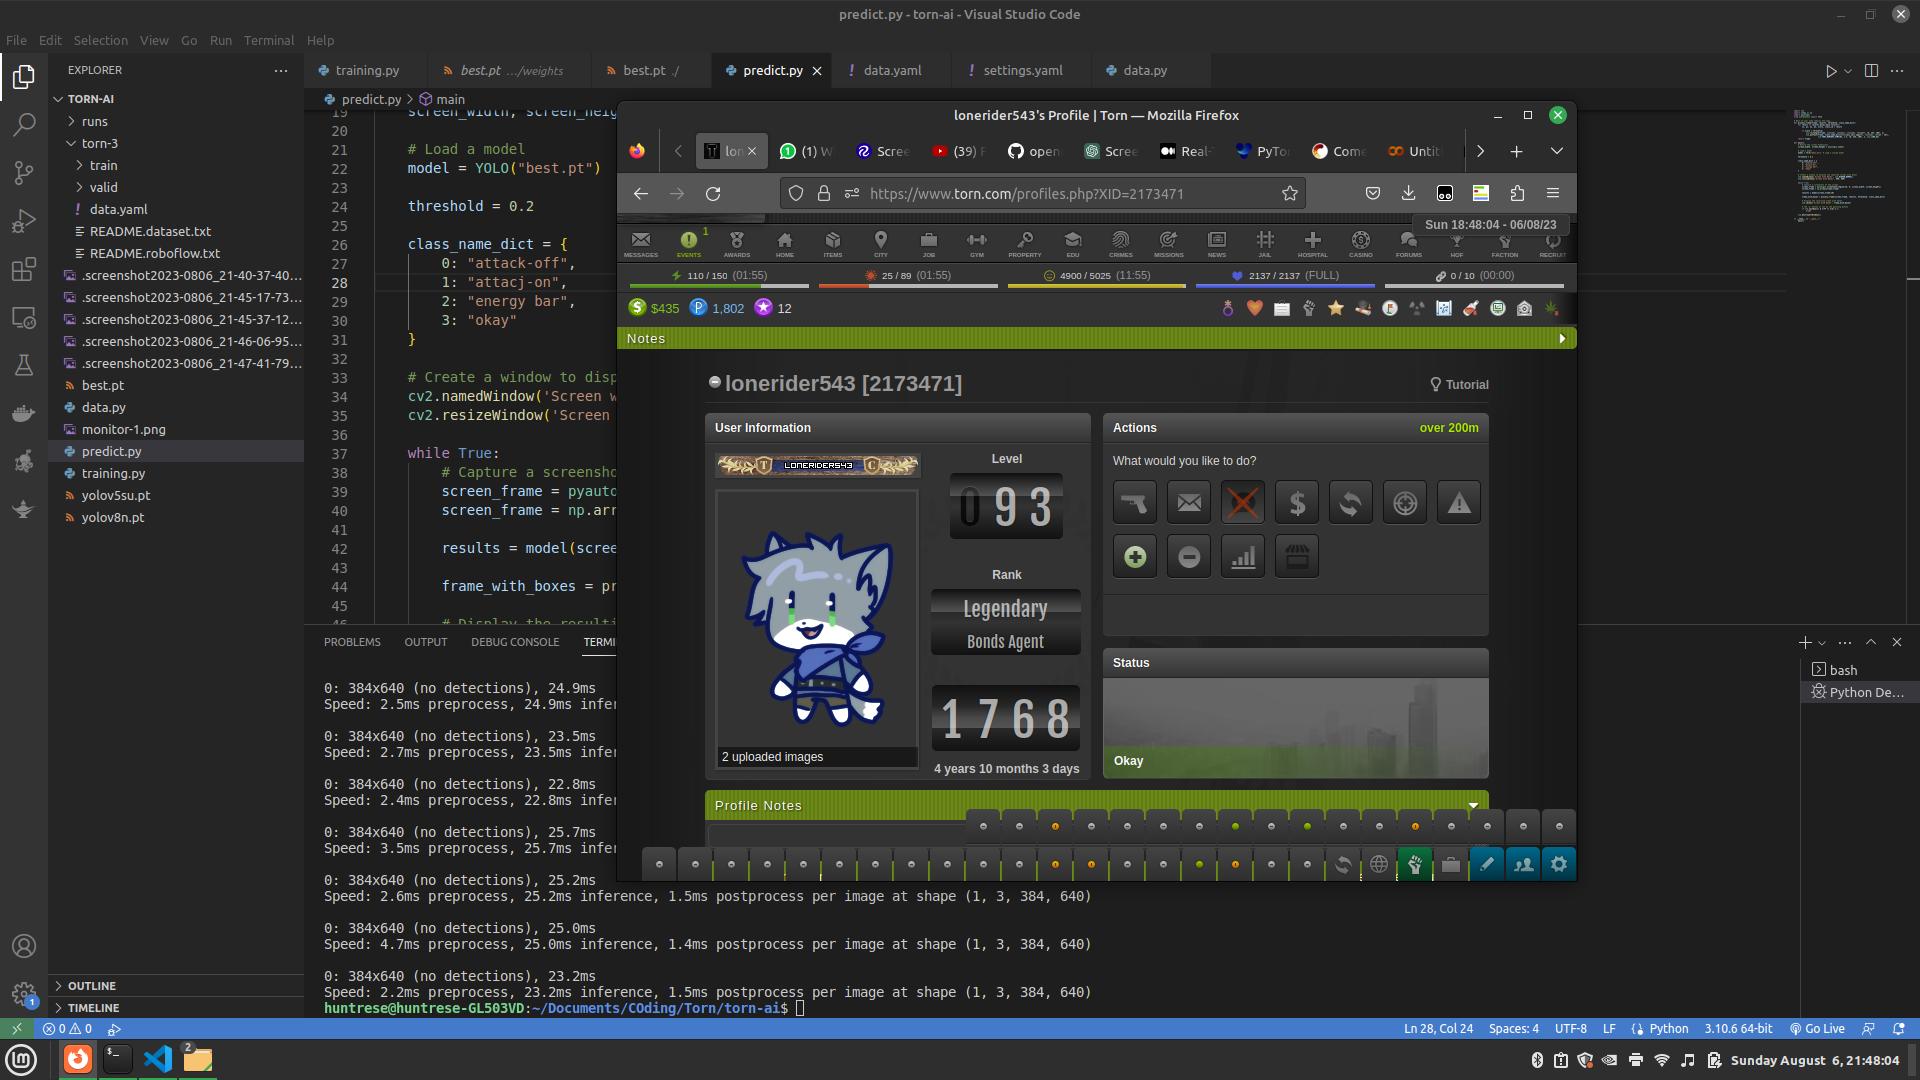Screen dimensions: 1920x1080
Task: Place a bounty with the crosshair action
Action: tap(1405, 502)
